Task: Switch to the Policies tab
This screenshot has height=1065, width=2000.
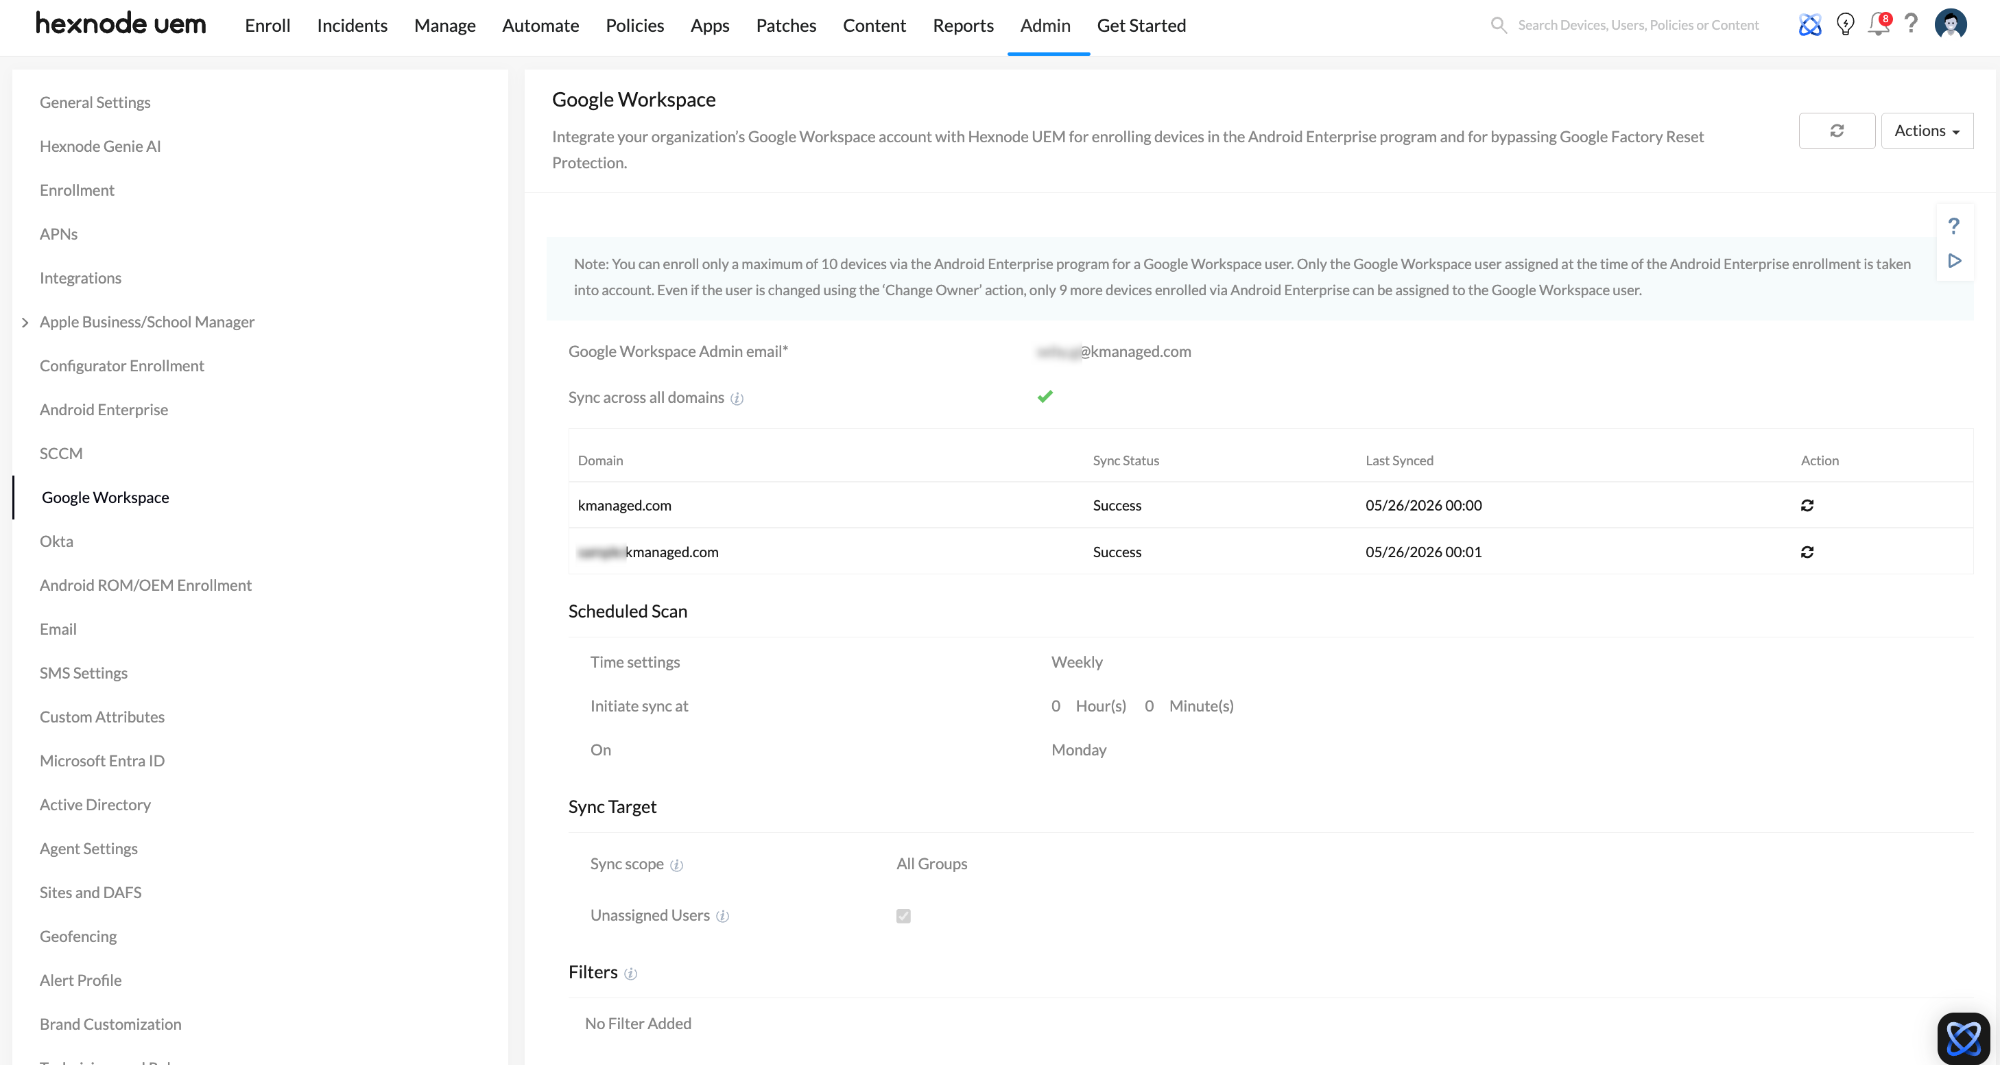Action: [x=635, y=26]
